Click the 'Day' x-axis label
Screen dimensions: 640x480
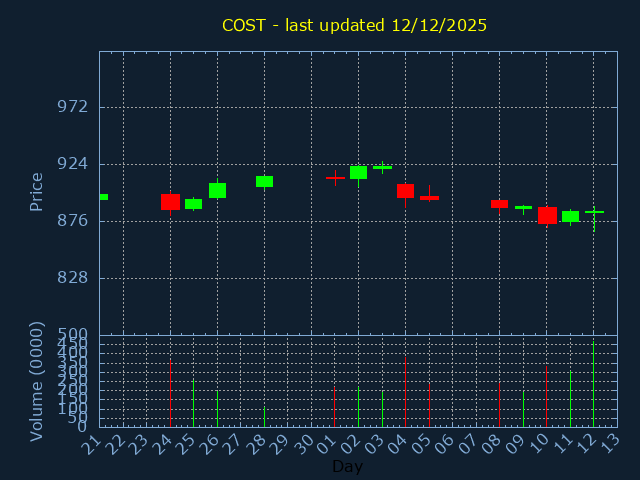coord(347,466)
